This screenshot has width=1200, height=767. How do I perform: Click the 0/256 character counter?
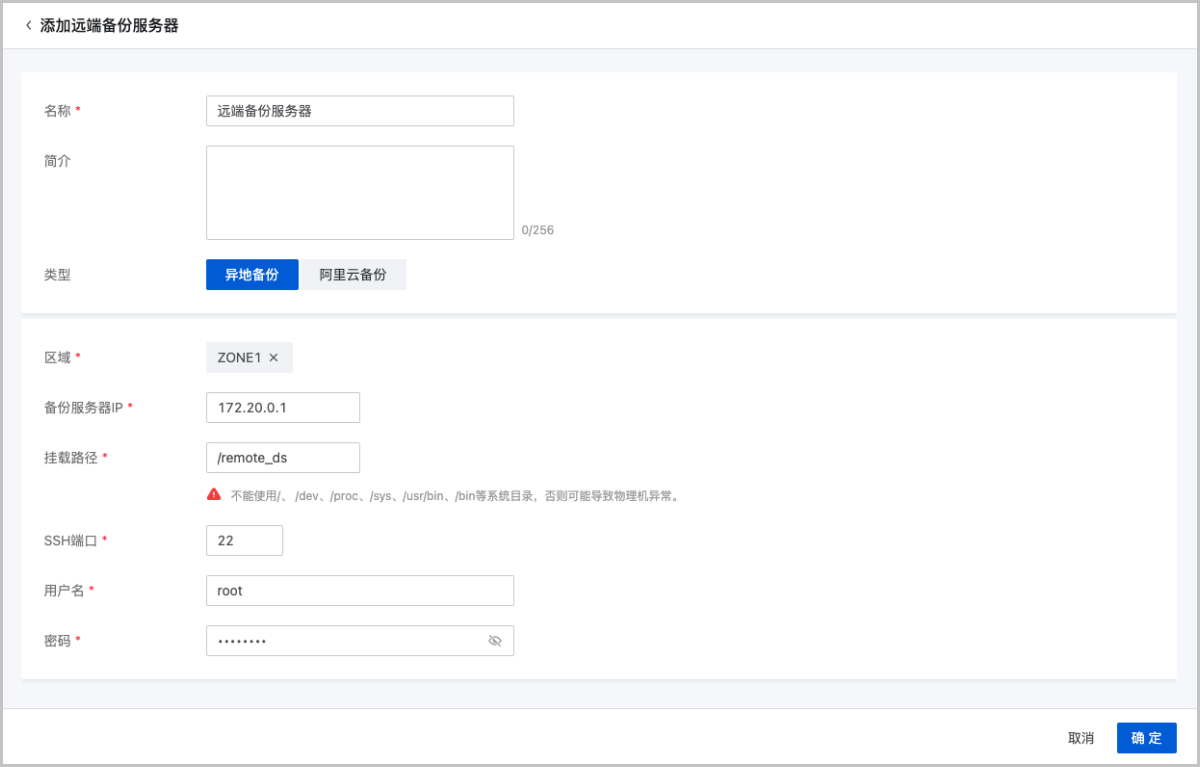537,230
